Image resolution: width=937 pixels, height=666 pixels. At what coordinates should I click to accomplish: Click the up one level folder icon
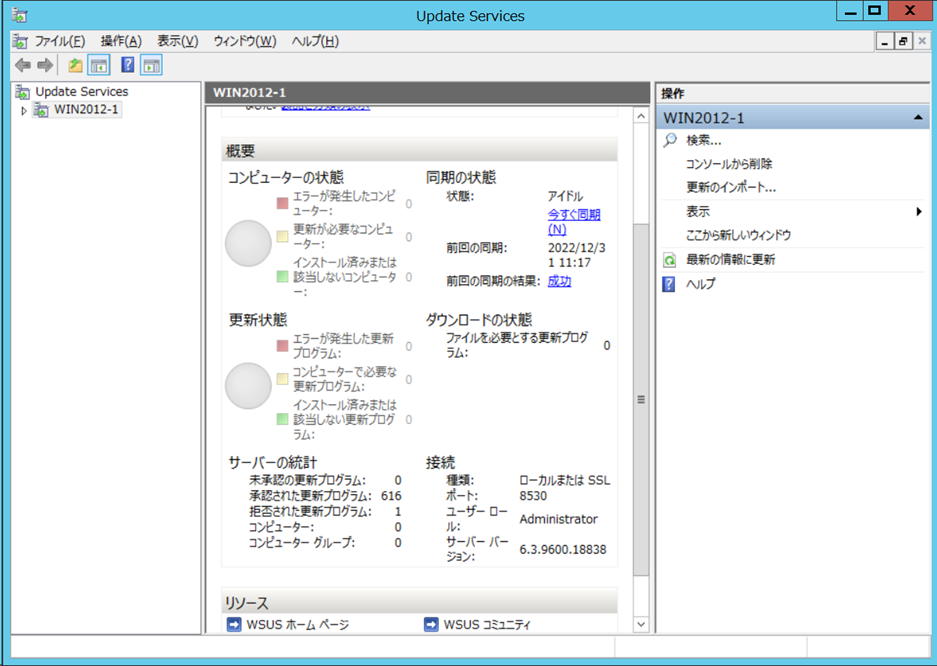(x=75, y=65)
